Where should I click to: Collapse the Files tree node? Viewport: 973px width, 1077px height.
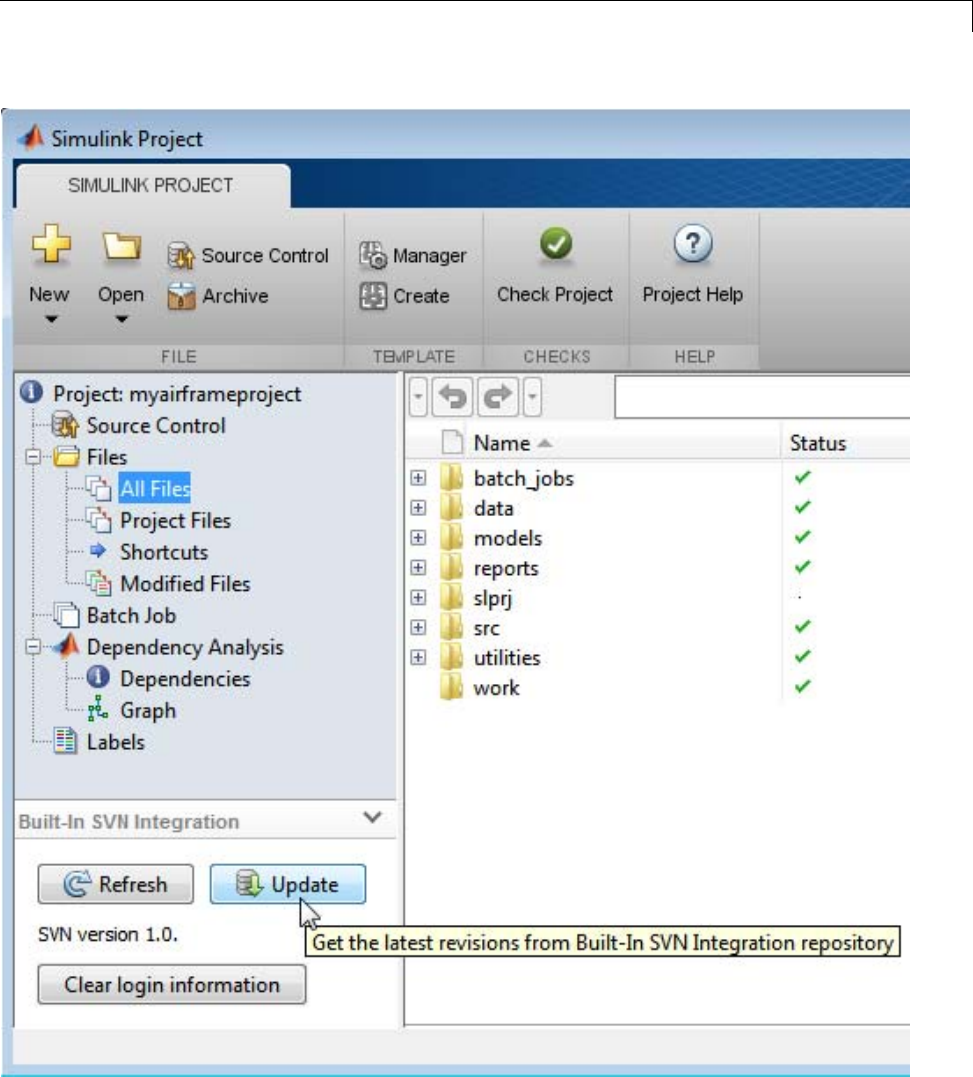coord(32,456)
